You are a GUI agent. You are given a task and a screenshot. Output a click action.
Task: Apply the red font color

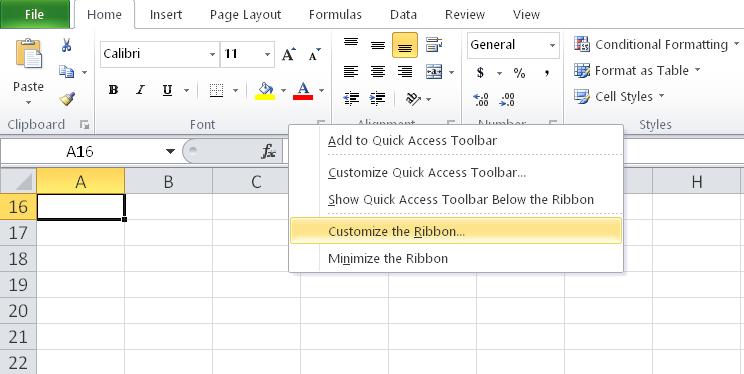pyautogui.click(x=303, y=90)
